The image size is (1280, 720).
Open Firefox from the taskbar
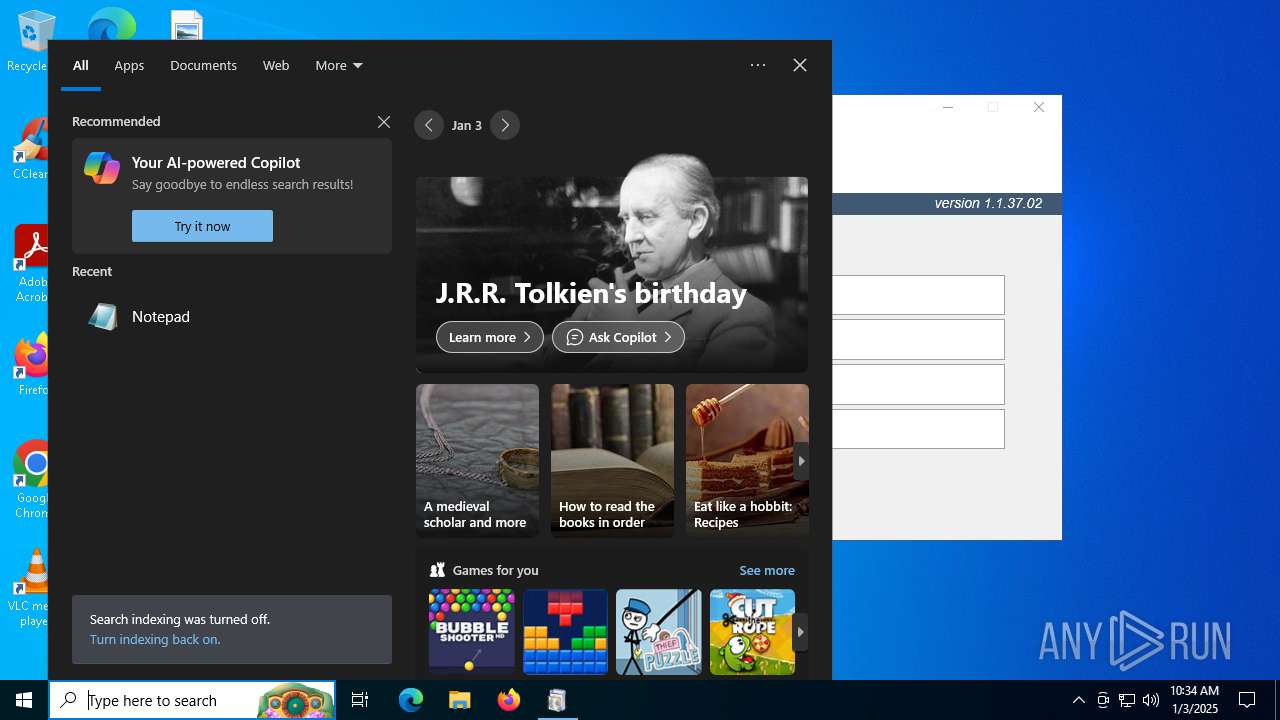coord(508,700)
